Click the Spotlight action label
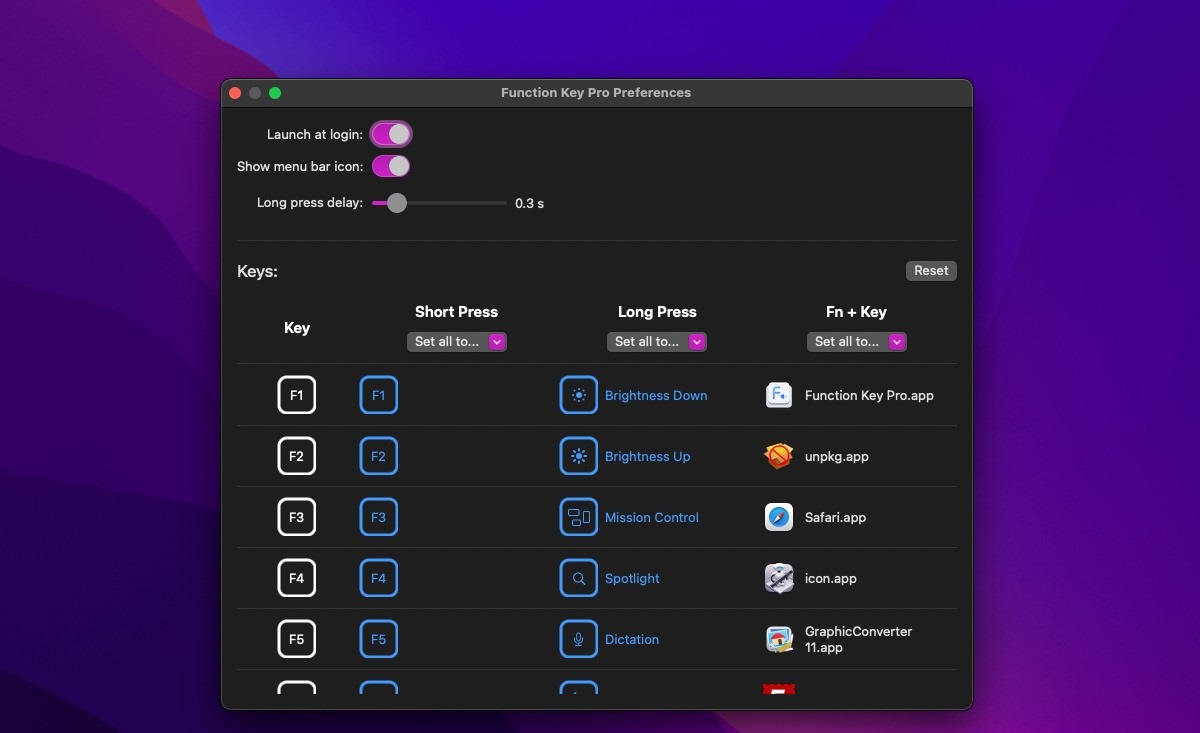Image resolution: width=1200 pixels, height=733 pixels. click(632, 578)
